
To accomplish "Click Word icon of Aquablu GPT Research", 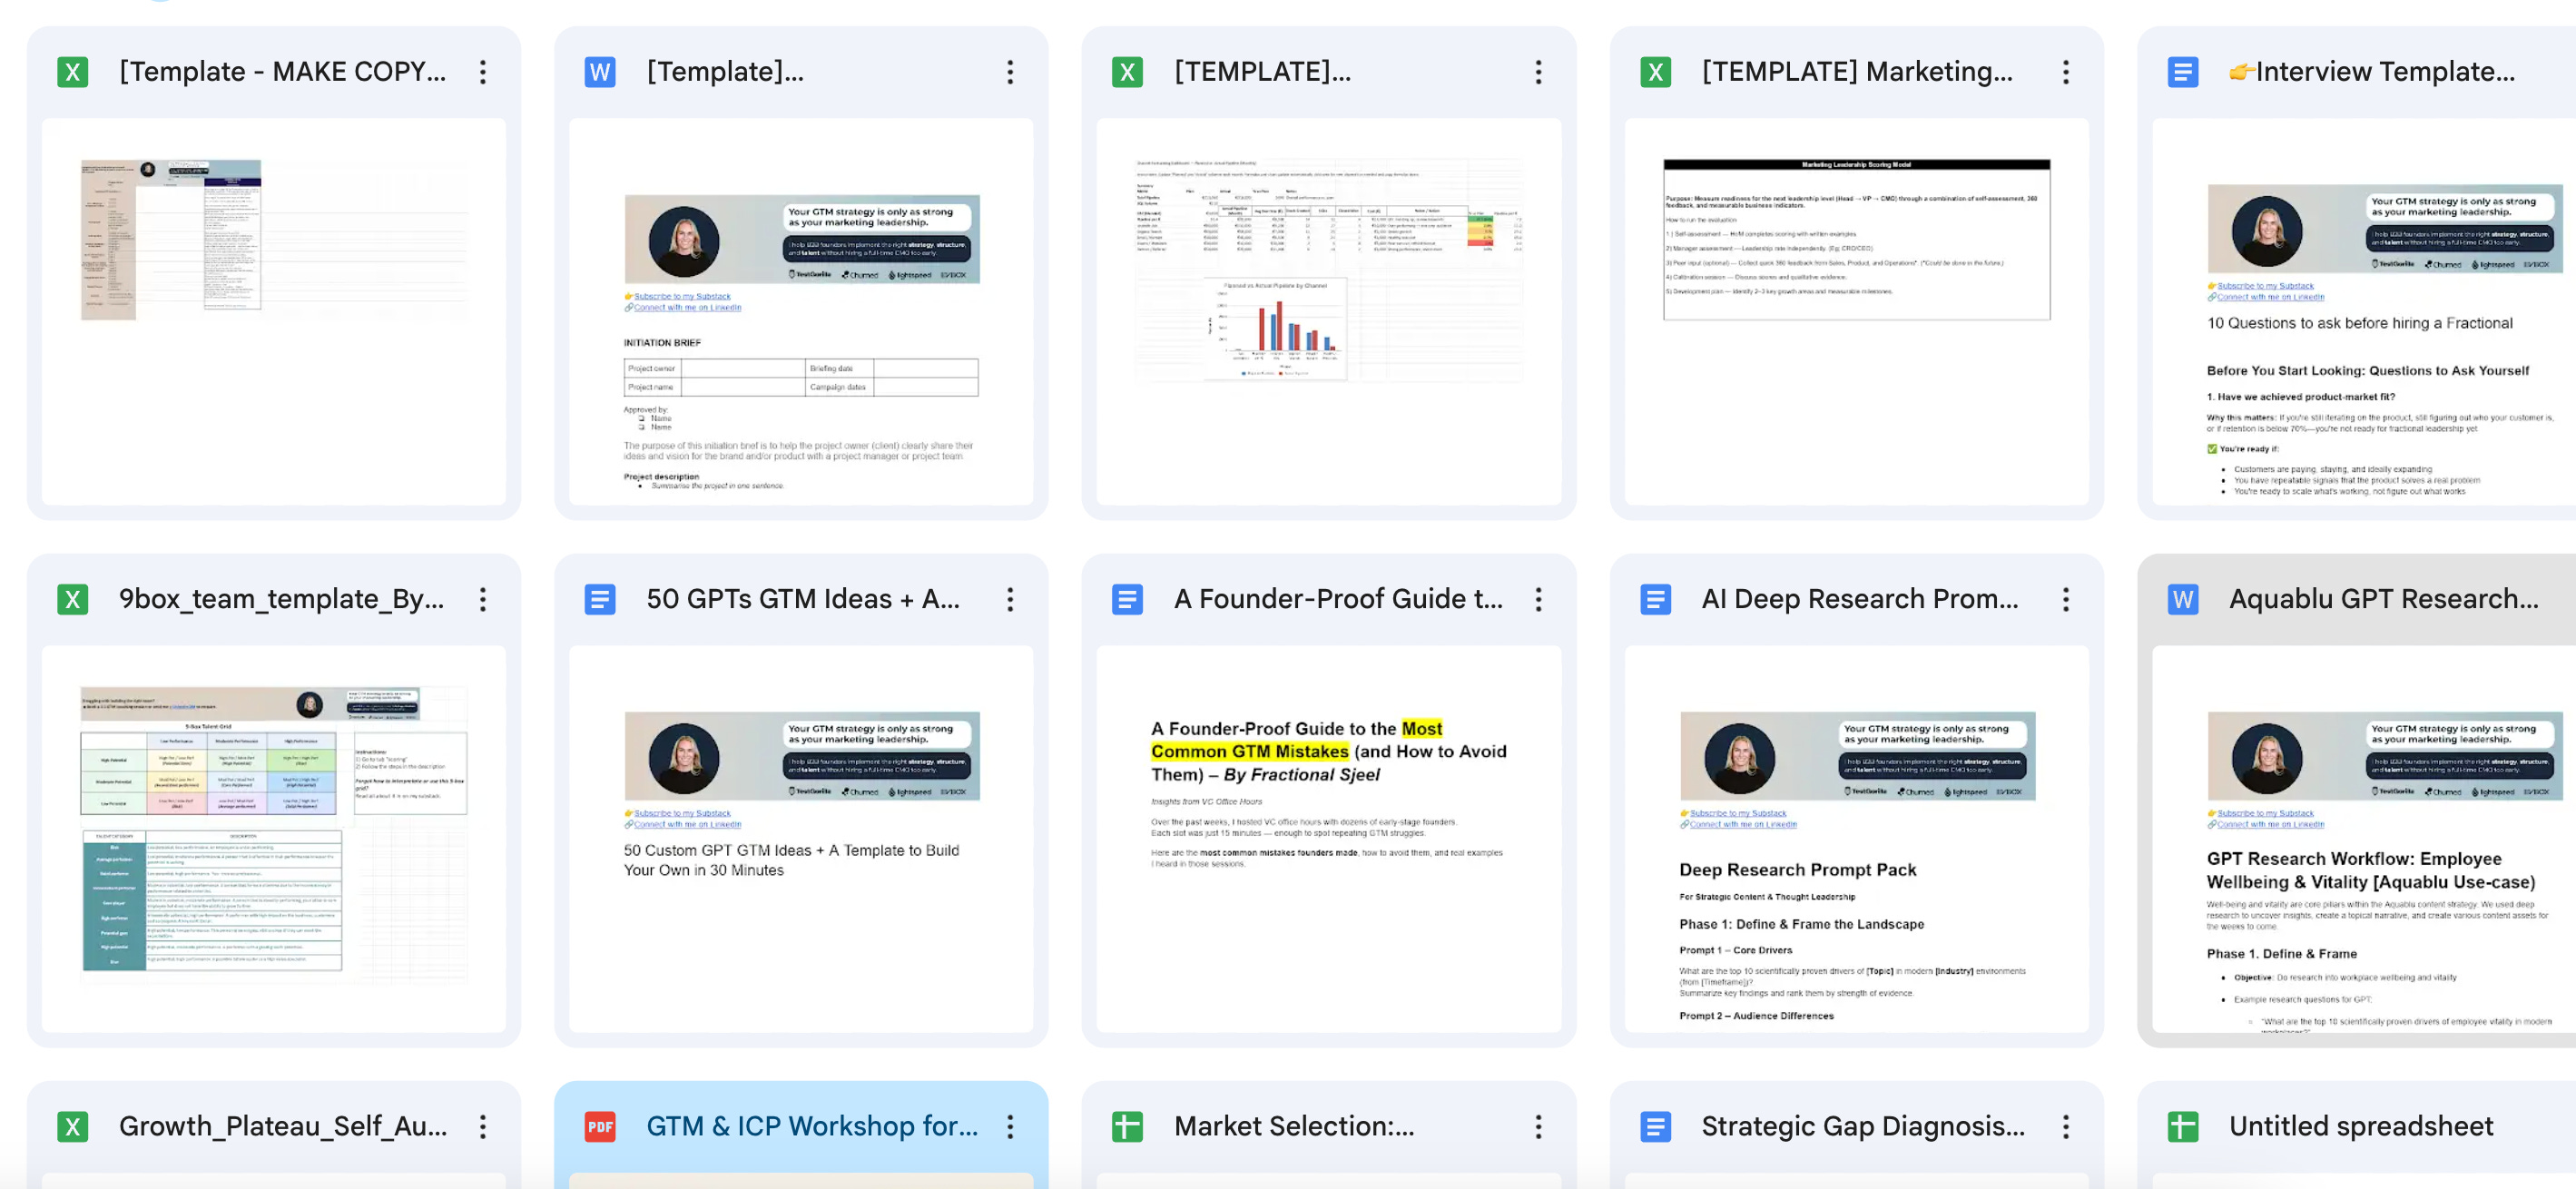I will pyautogui.click(x=2183, y=599).
